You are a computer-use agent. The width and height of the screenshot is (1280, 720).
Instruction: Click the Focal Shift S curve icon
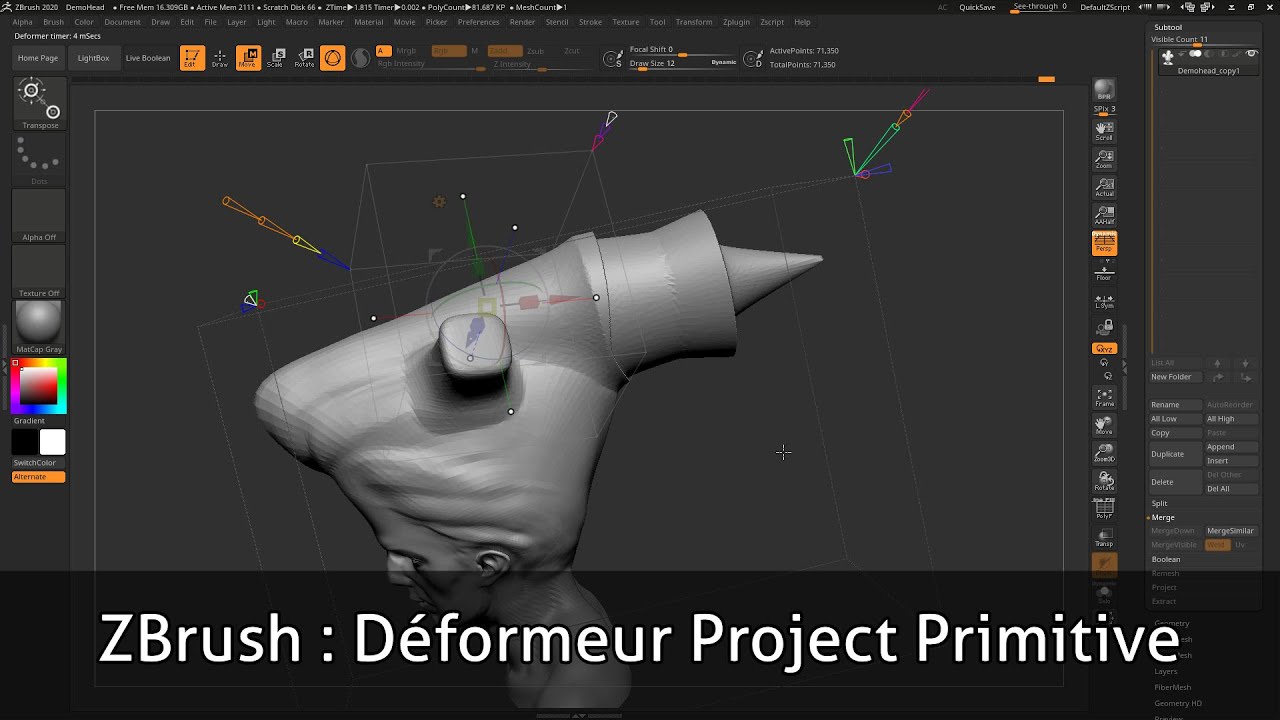(x=613, y=60)
